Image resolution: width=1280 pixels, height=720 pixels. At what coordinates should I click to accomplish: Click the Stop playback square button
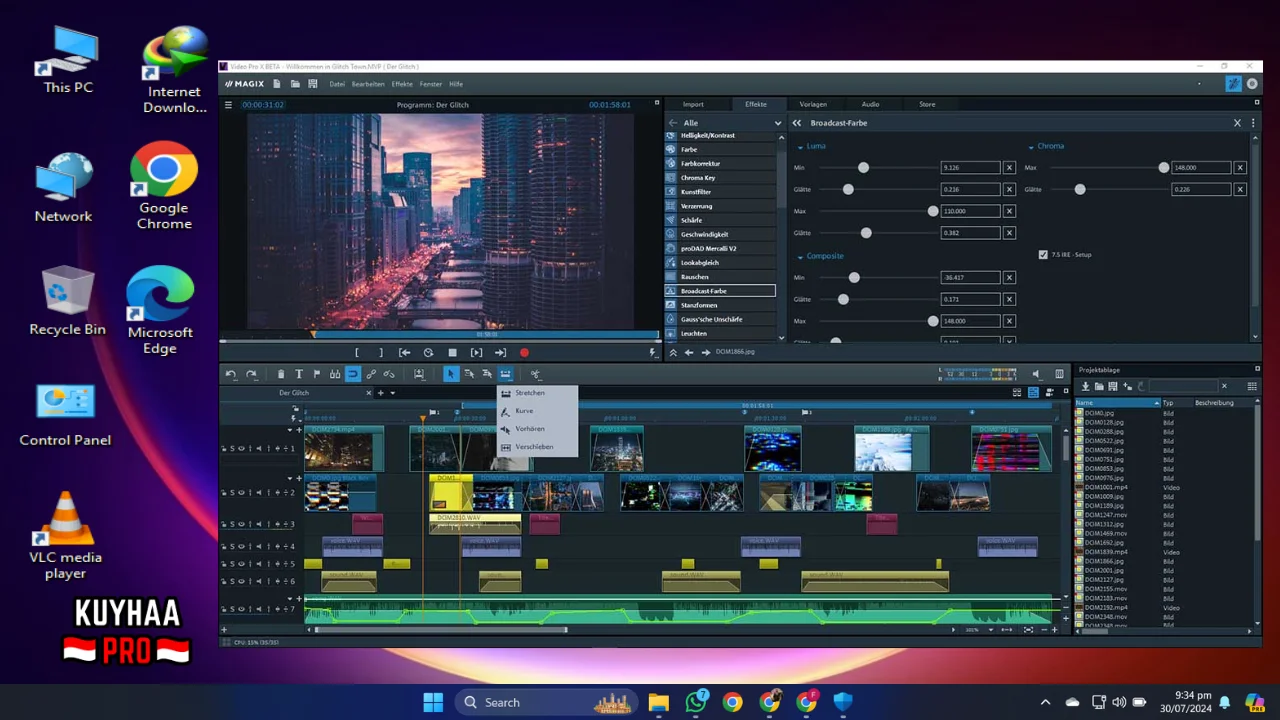[x=452, y=352]
